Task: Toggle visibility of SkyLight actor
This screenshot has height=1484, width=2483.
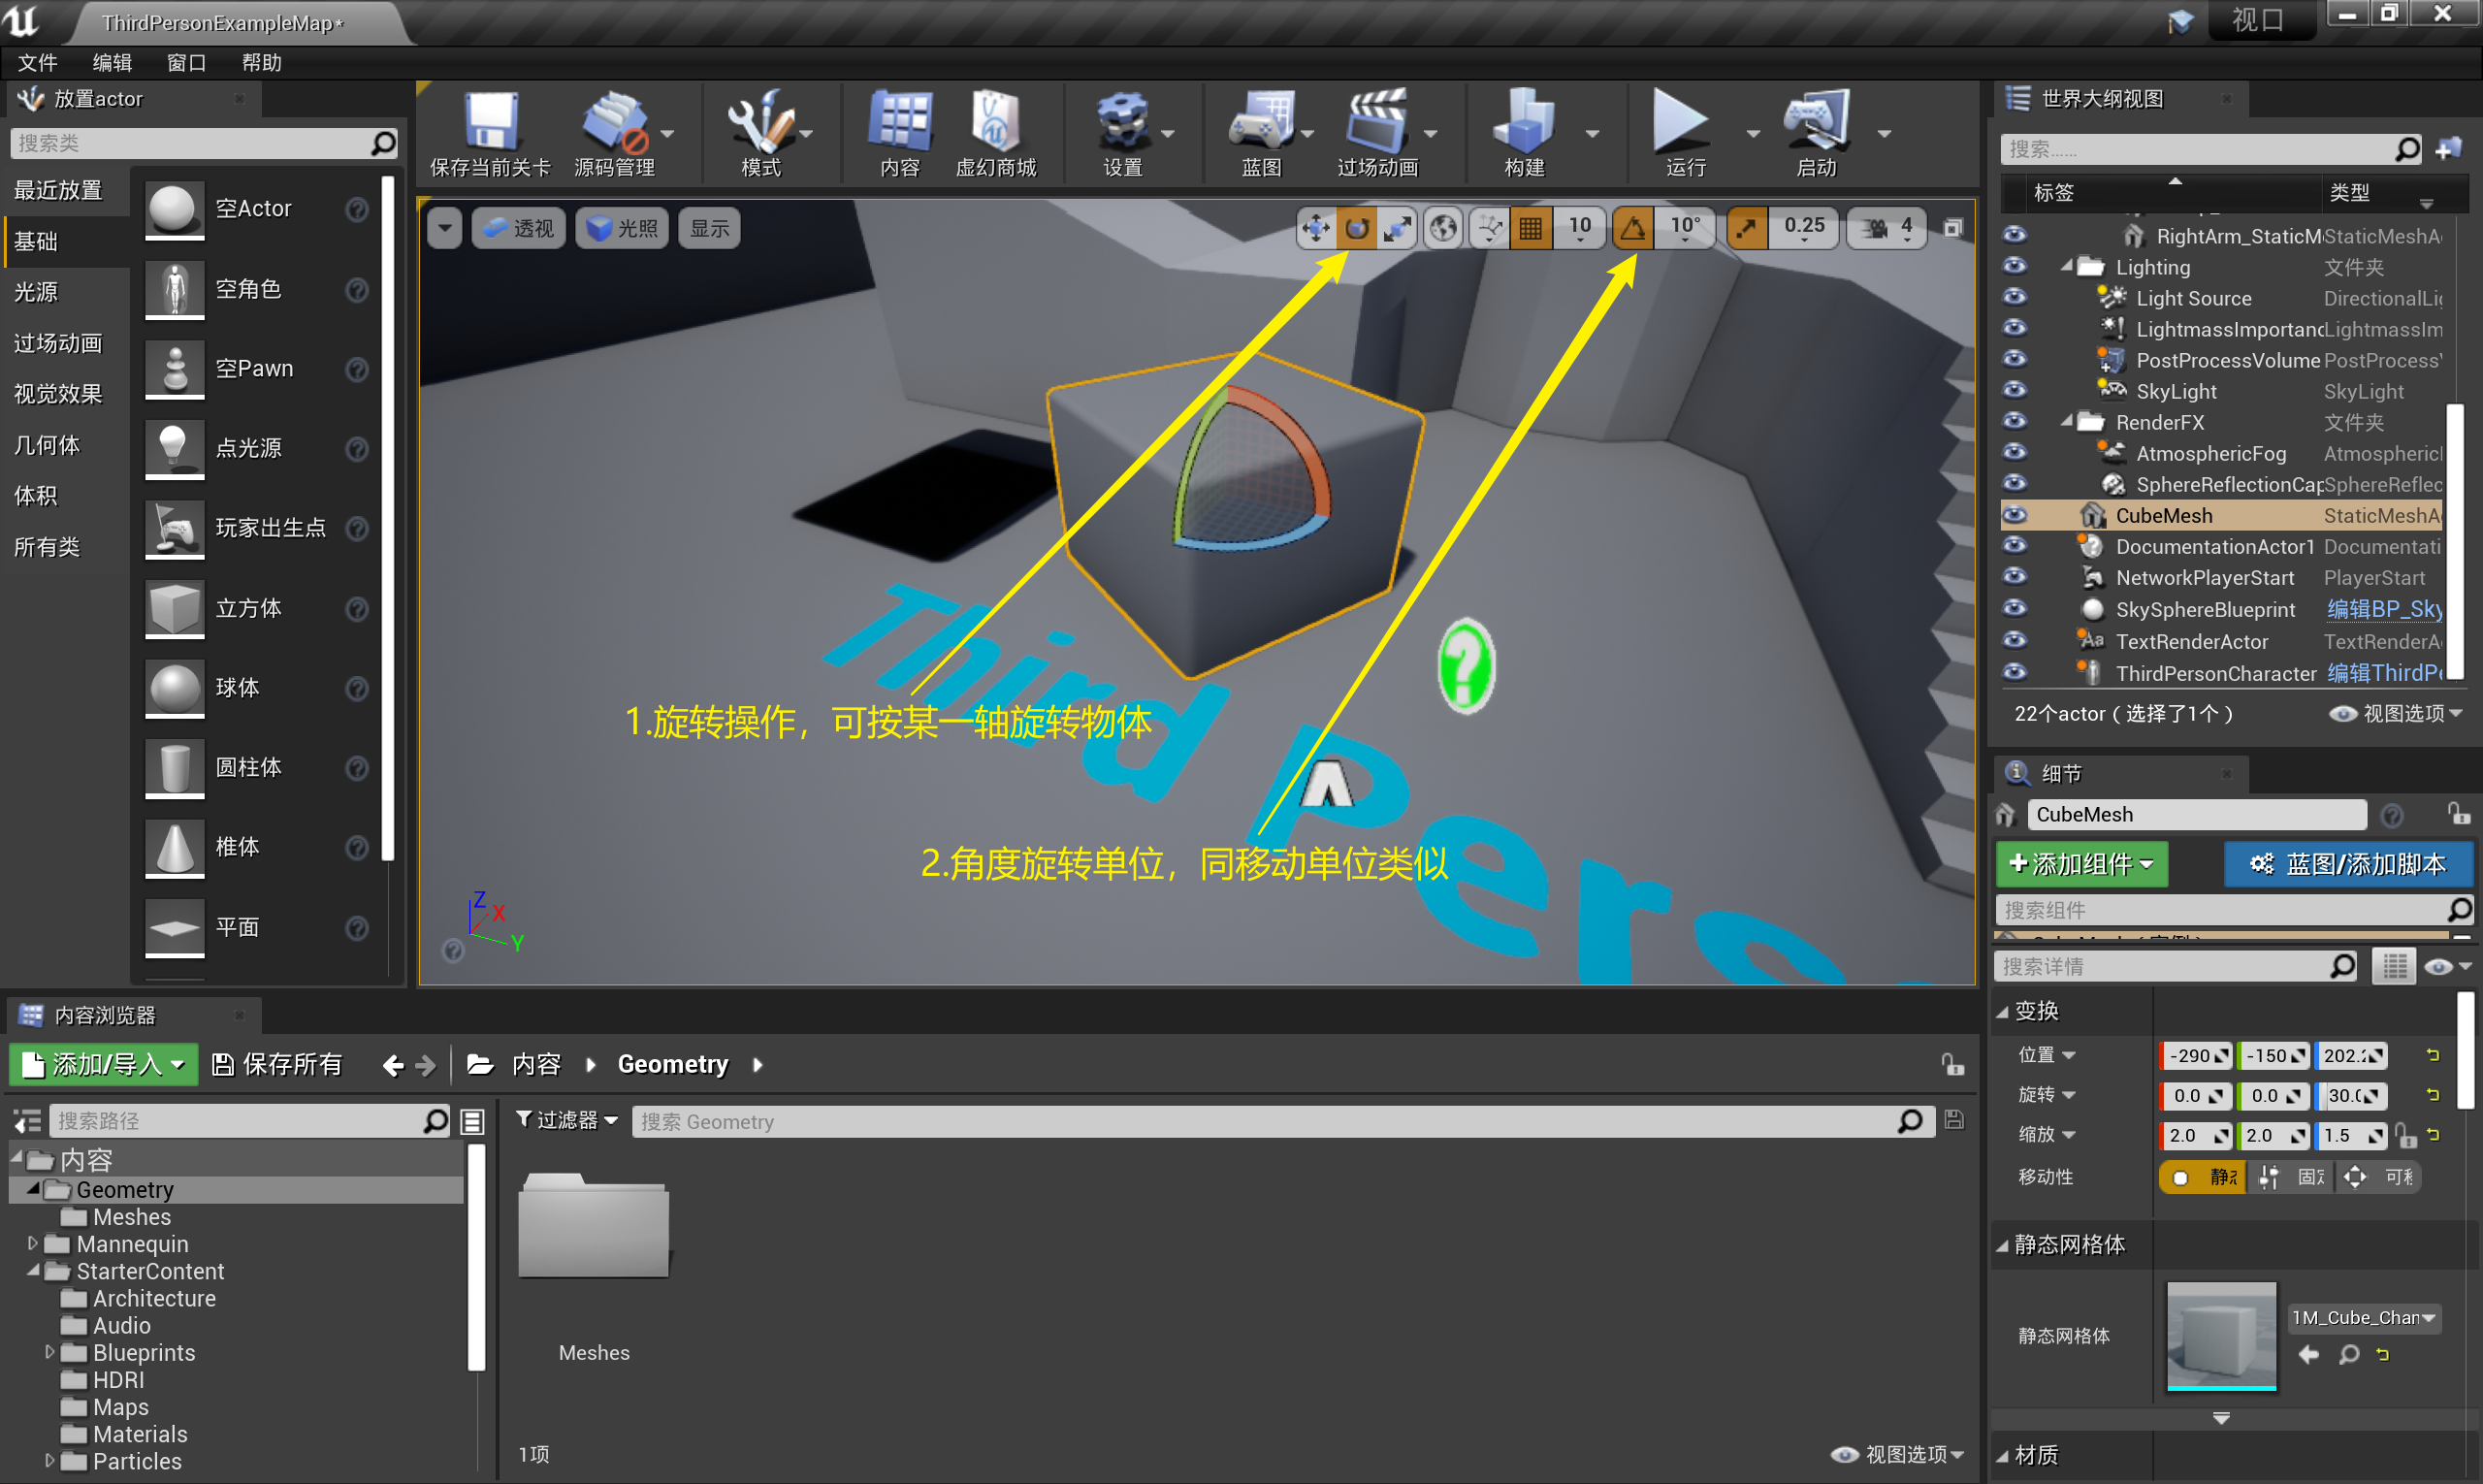Action: 2014,391
